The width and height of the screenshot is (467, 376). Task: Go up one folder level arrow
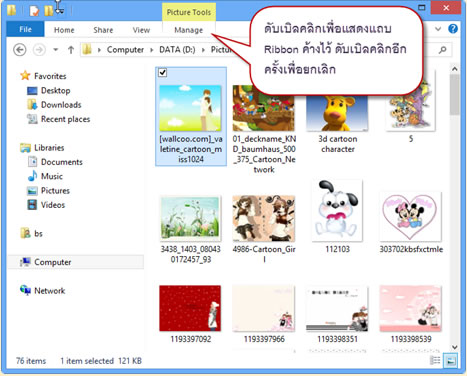(71, 50)
